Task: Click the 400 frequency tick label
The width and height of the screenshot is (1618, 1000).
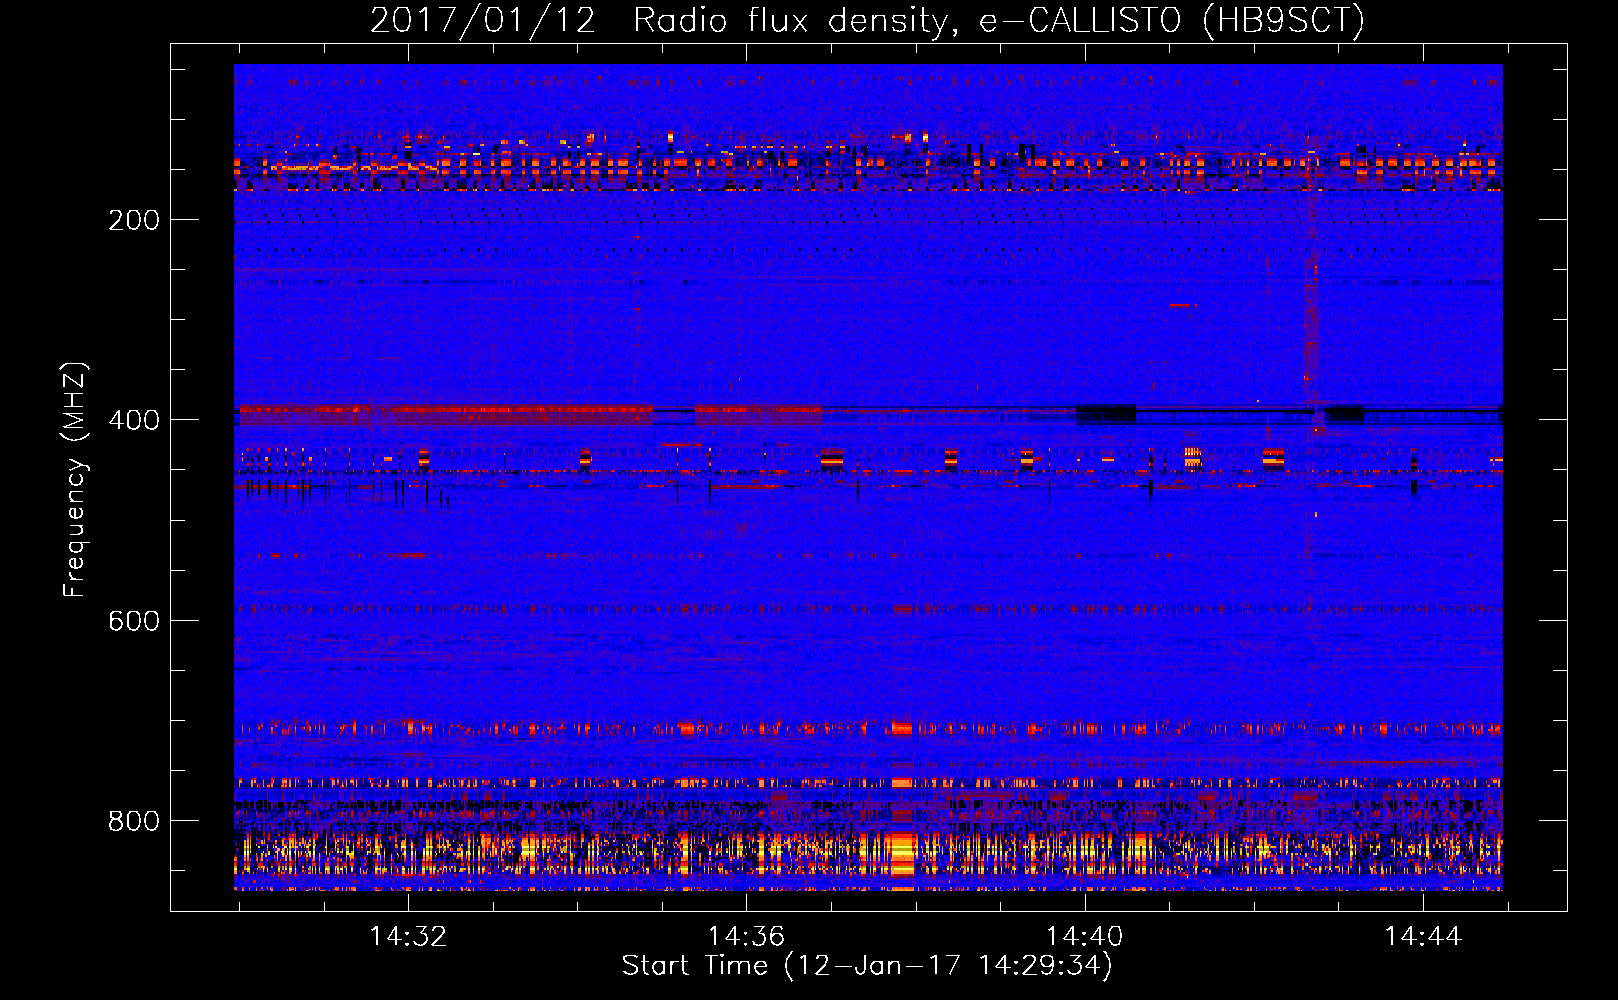Action: [x=134, y=420]
